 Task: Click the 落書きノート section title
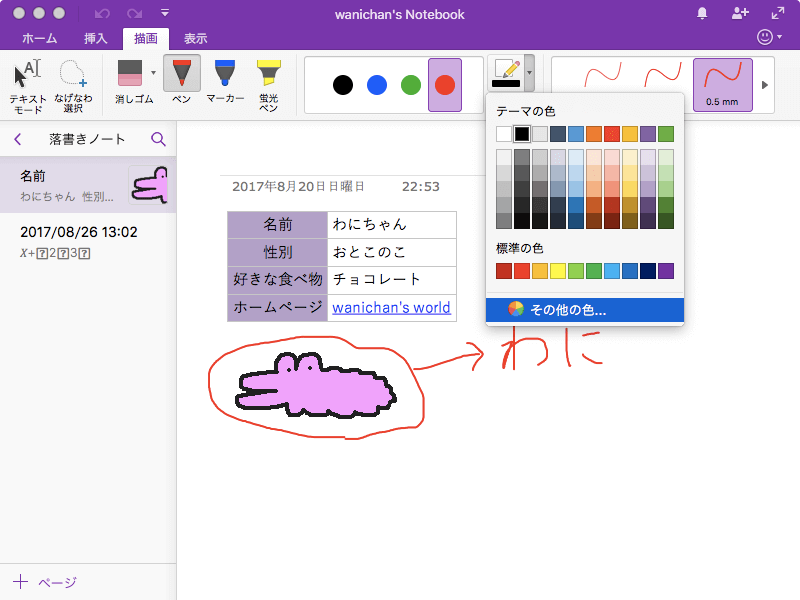pos(87,139)
